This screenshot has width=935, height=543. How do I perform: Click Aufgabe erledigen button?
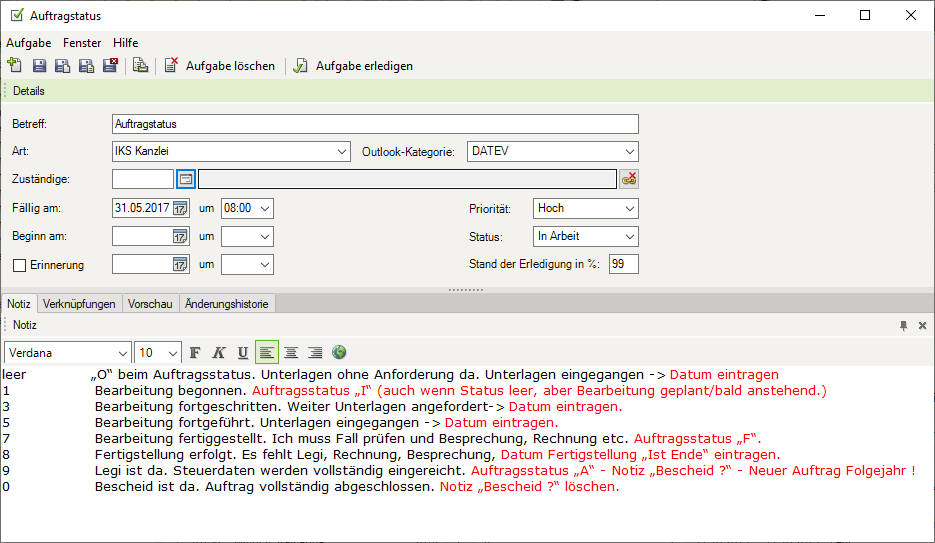point(353,66)
